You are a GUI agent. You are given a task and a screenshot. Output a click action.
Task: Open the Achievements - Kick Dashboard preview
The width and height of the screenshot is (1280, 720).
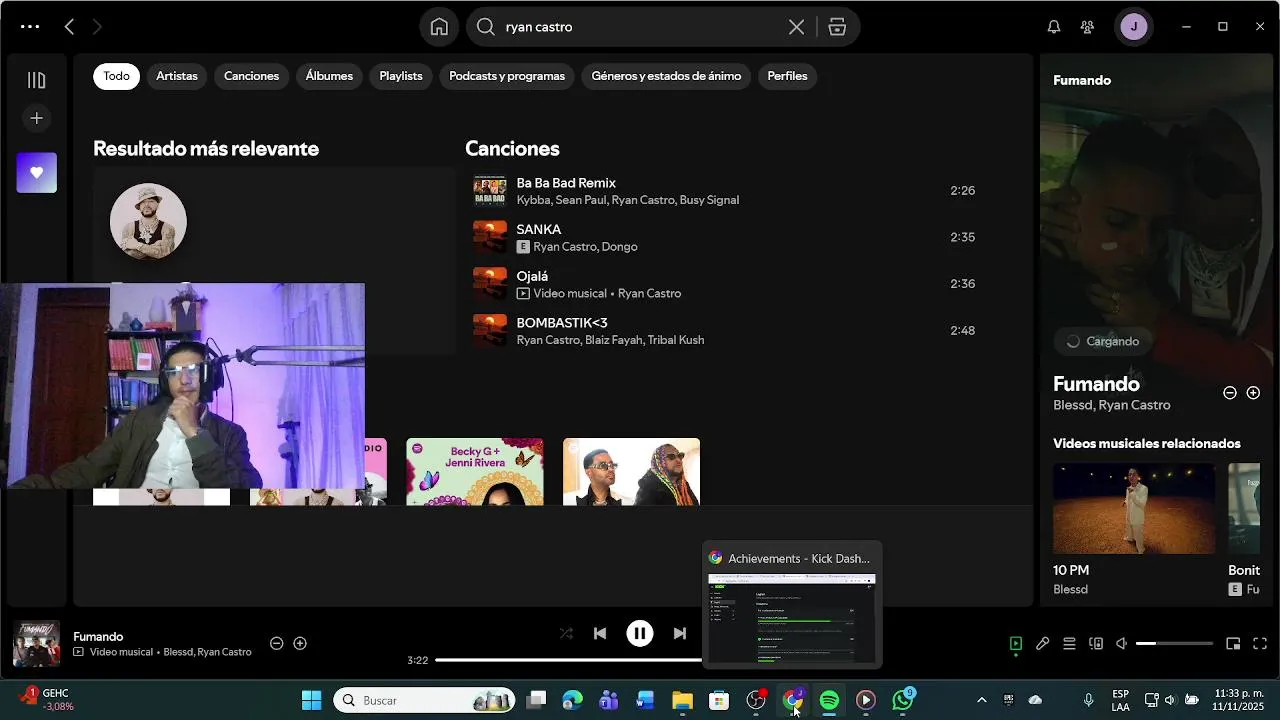(x=792, y=604)
